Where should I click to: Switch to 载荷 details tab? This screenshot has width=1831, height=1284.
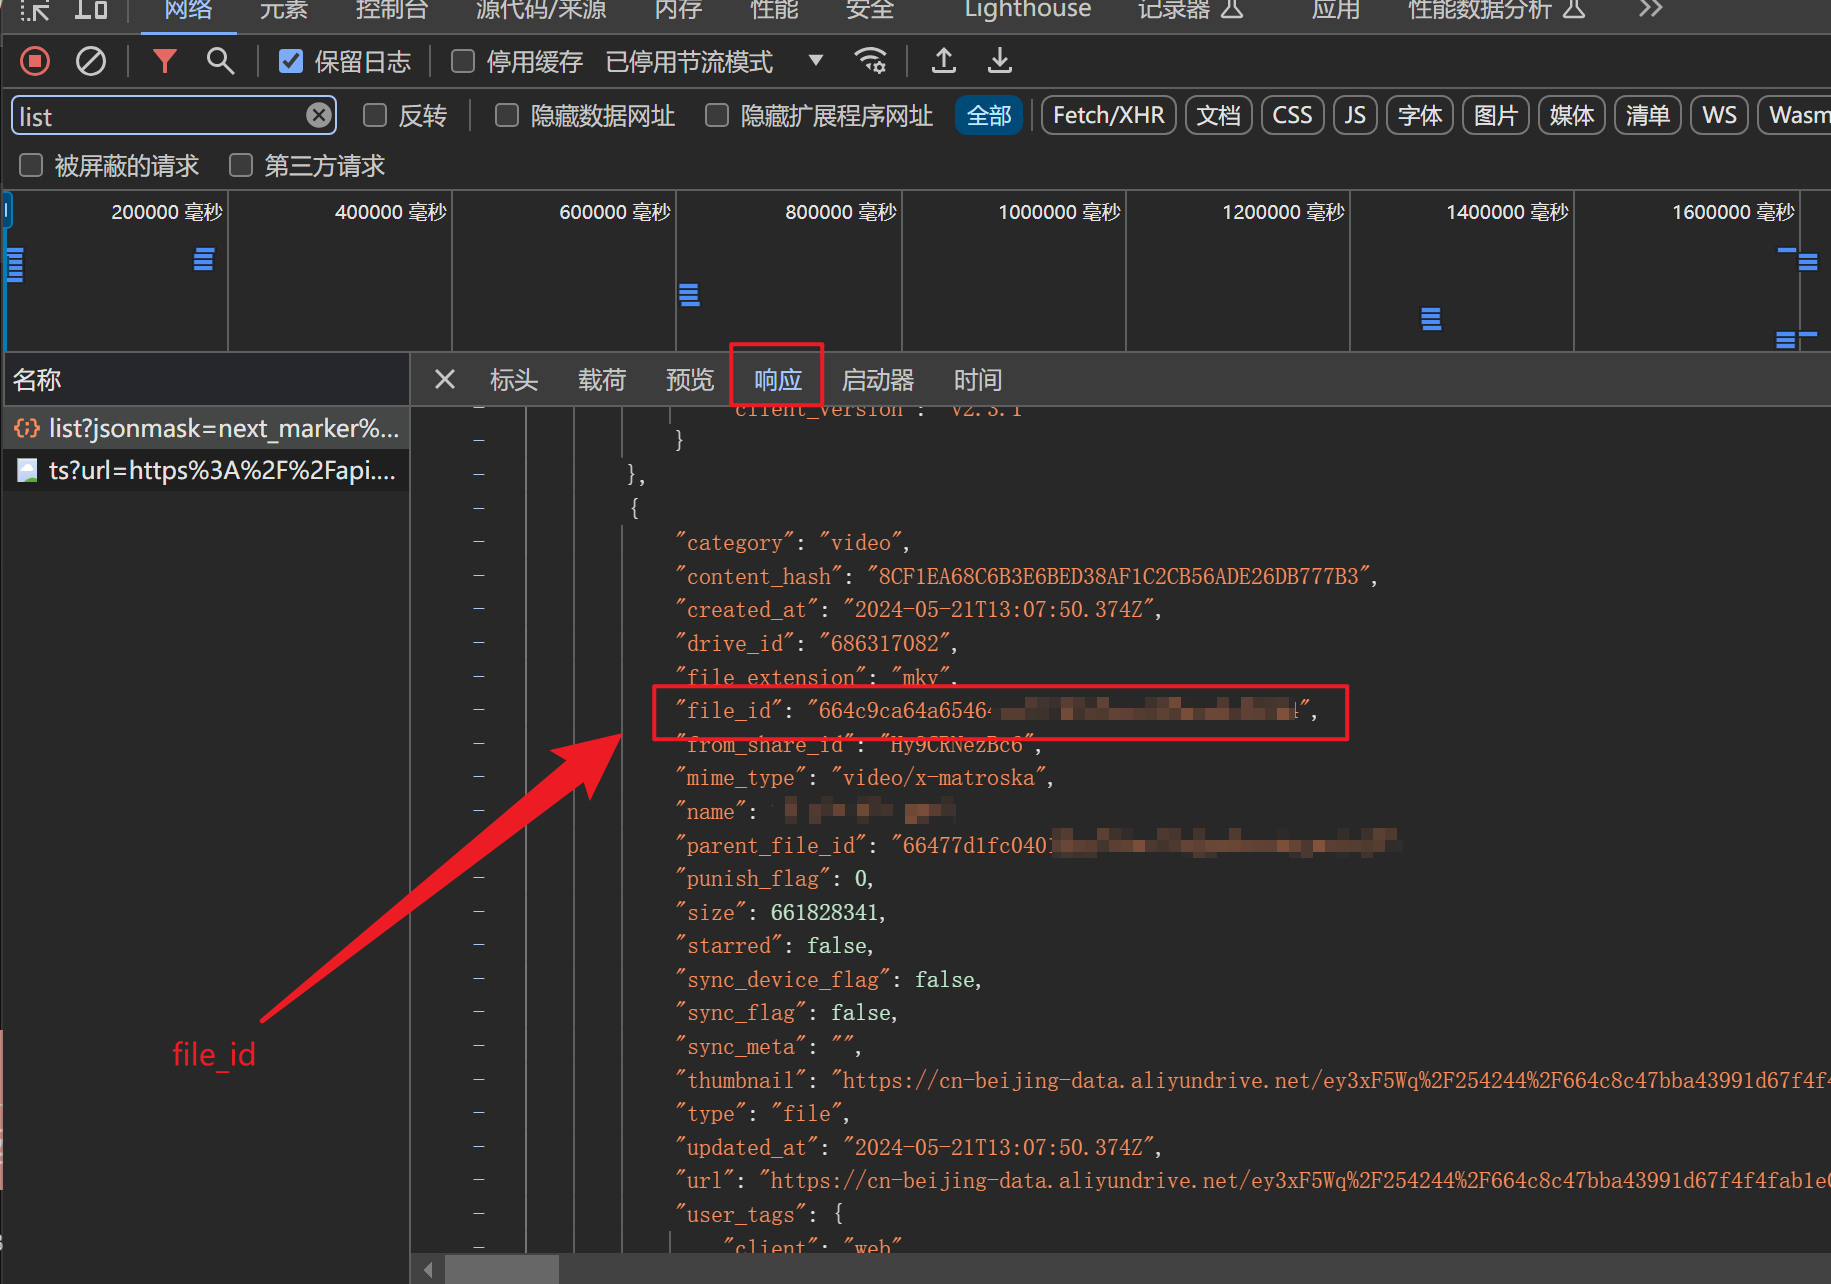pos(602,380)
